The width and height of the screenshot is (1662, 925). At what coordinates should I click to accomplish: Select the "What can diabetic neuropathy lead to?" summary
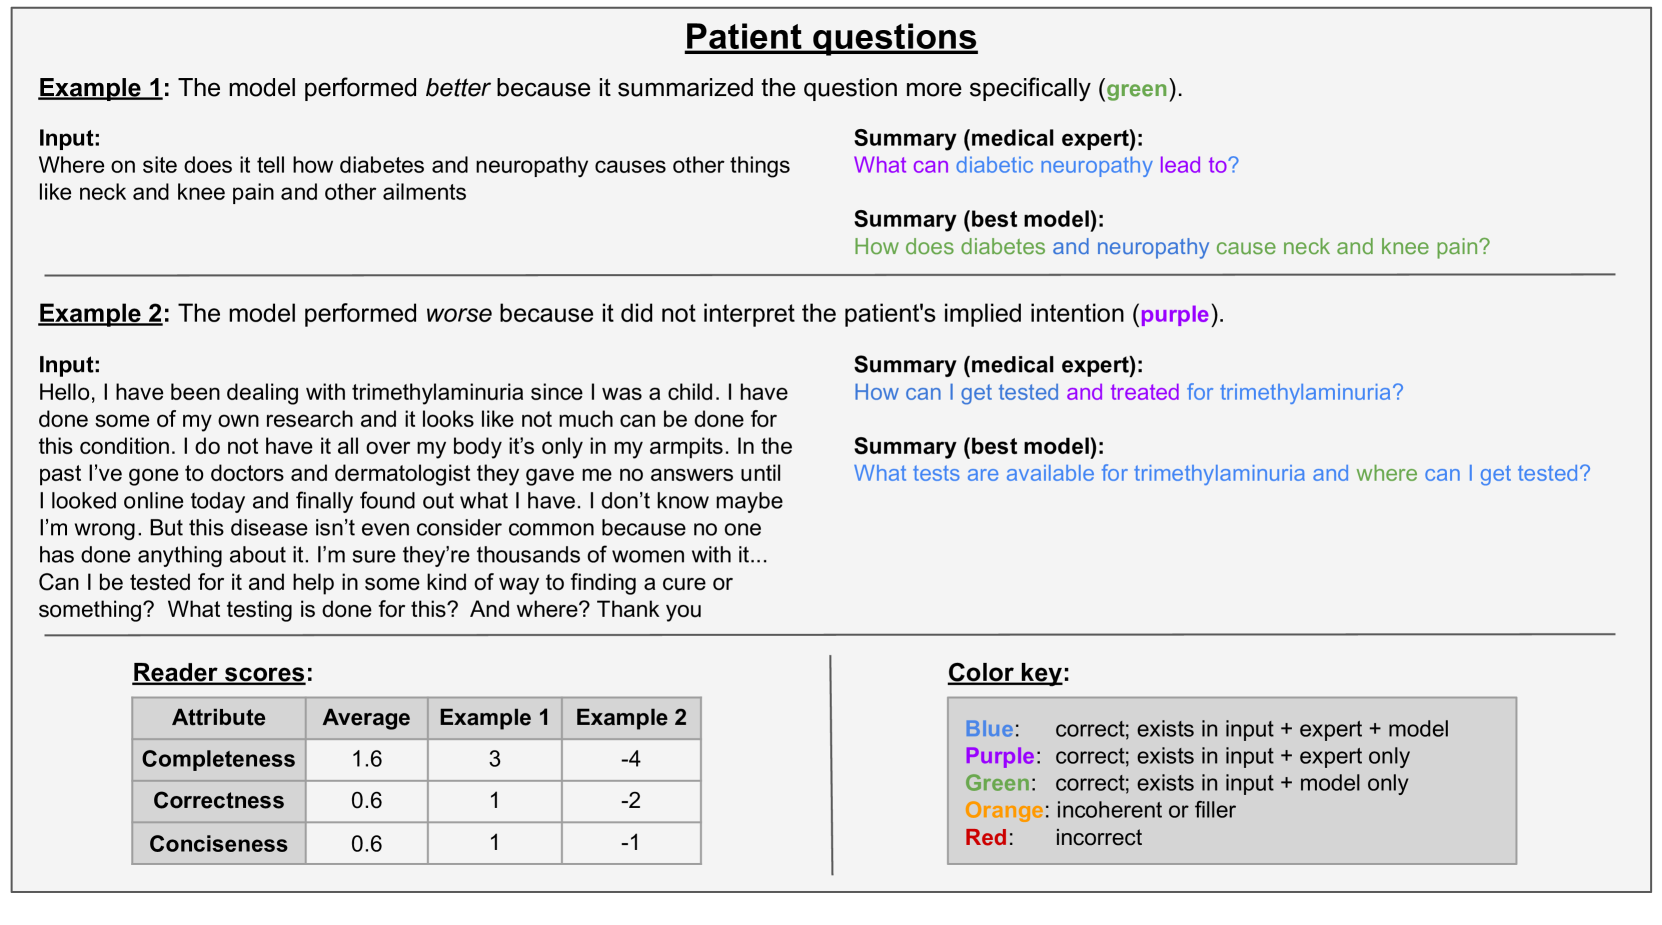click(1045, 166)
